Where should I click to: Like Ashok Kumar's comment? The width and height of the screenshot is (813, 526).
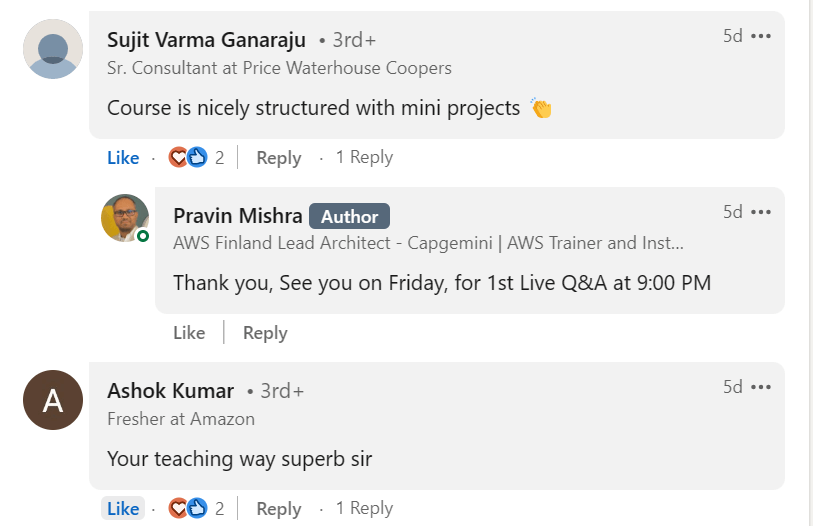(x=123, y=508)
